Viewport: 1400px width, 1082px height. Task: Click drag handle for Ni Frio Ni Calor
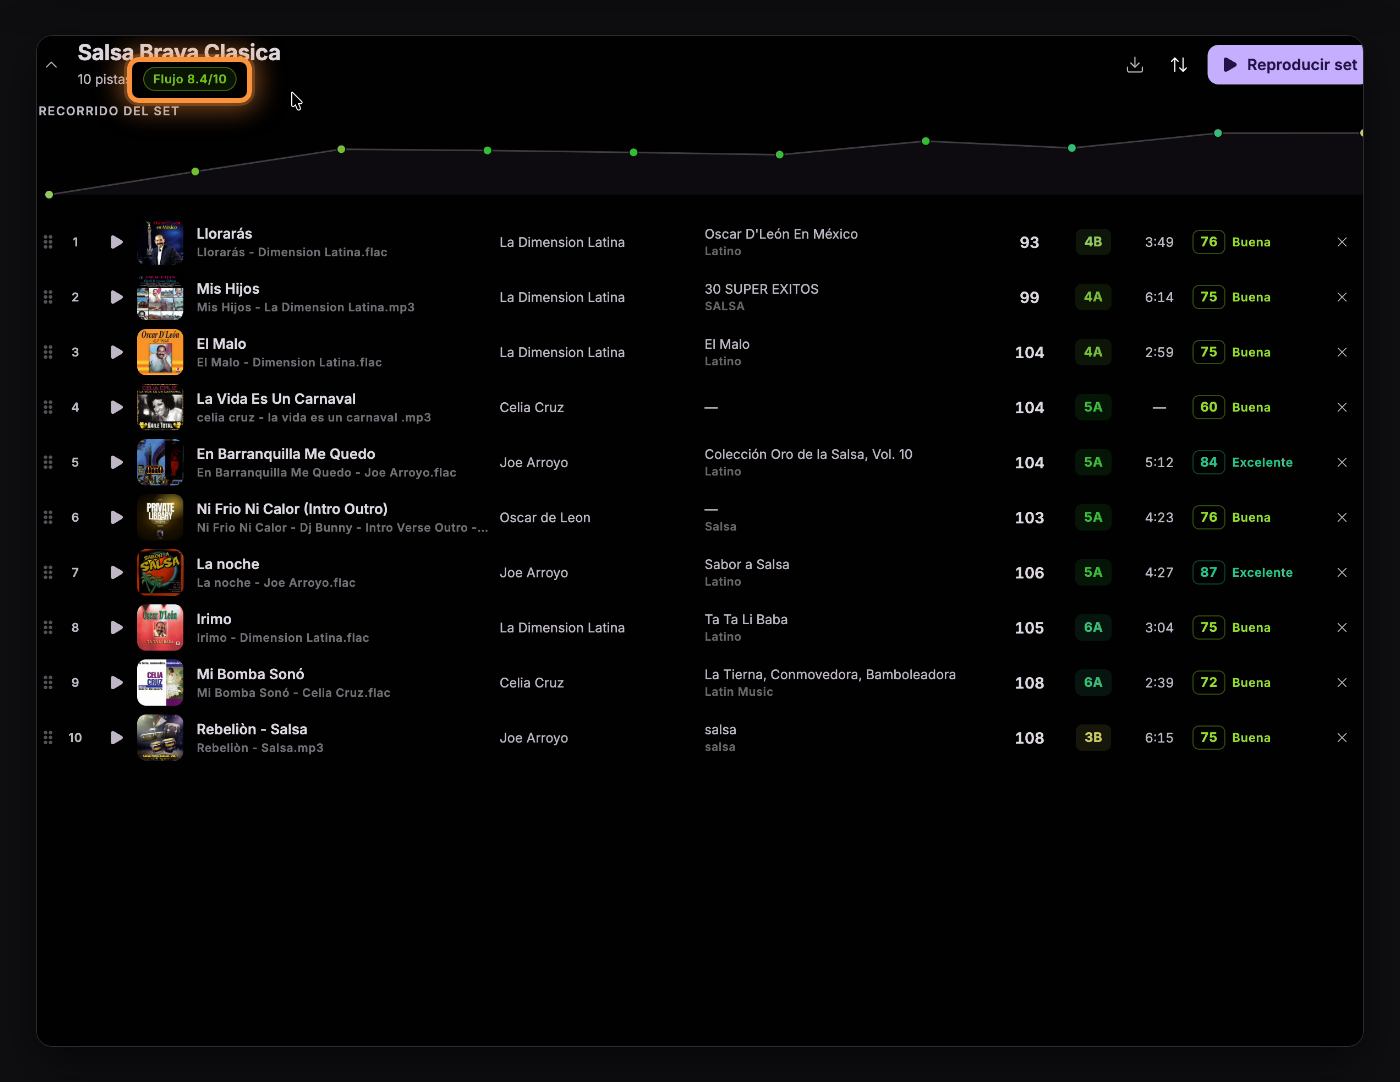[x=48, y=517]
